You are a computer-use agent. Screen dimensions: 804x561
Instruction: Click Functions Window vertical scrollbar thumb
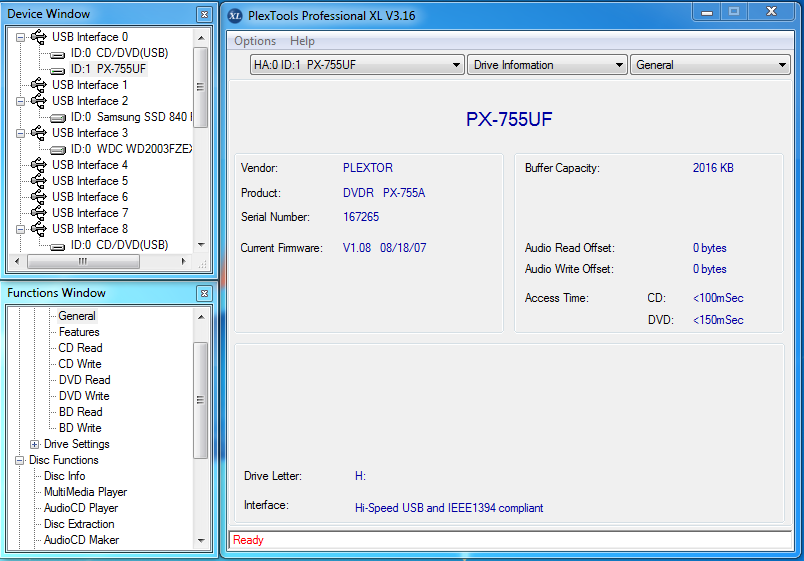coord(201,400)
